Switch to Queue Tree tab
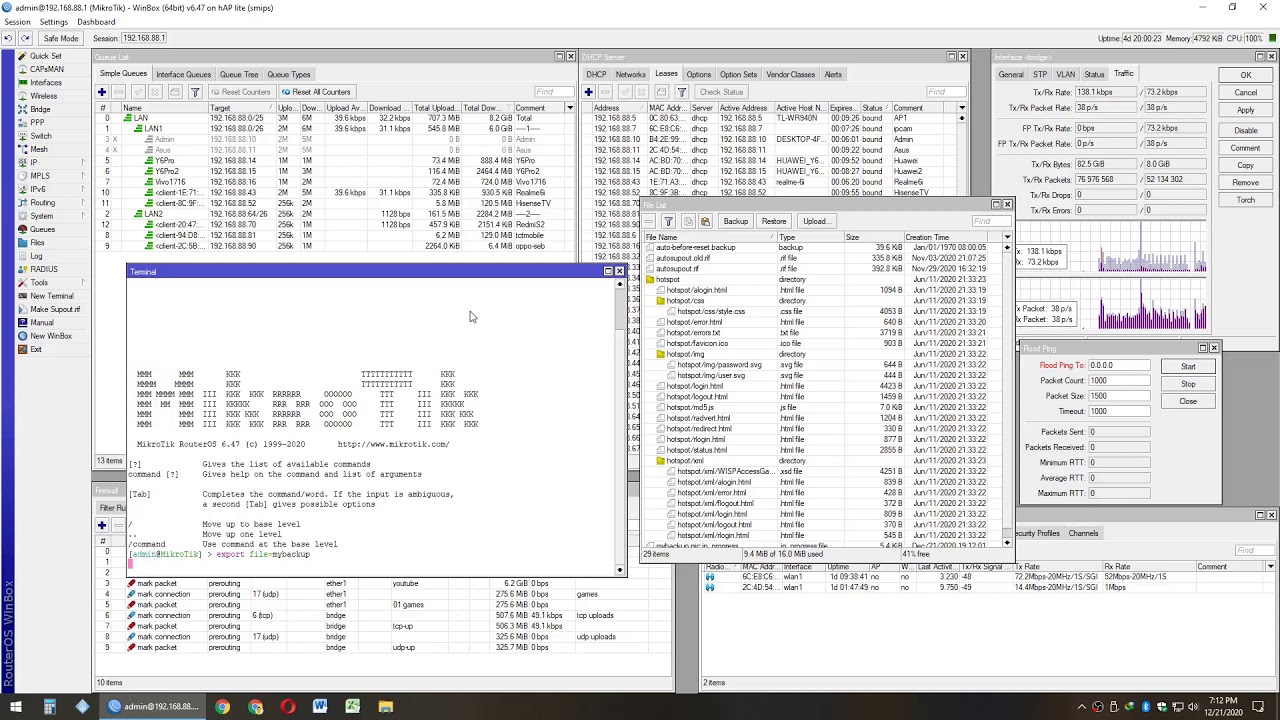This screenshot has height=720, width=1280. click(239, 74)
